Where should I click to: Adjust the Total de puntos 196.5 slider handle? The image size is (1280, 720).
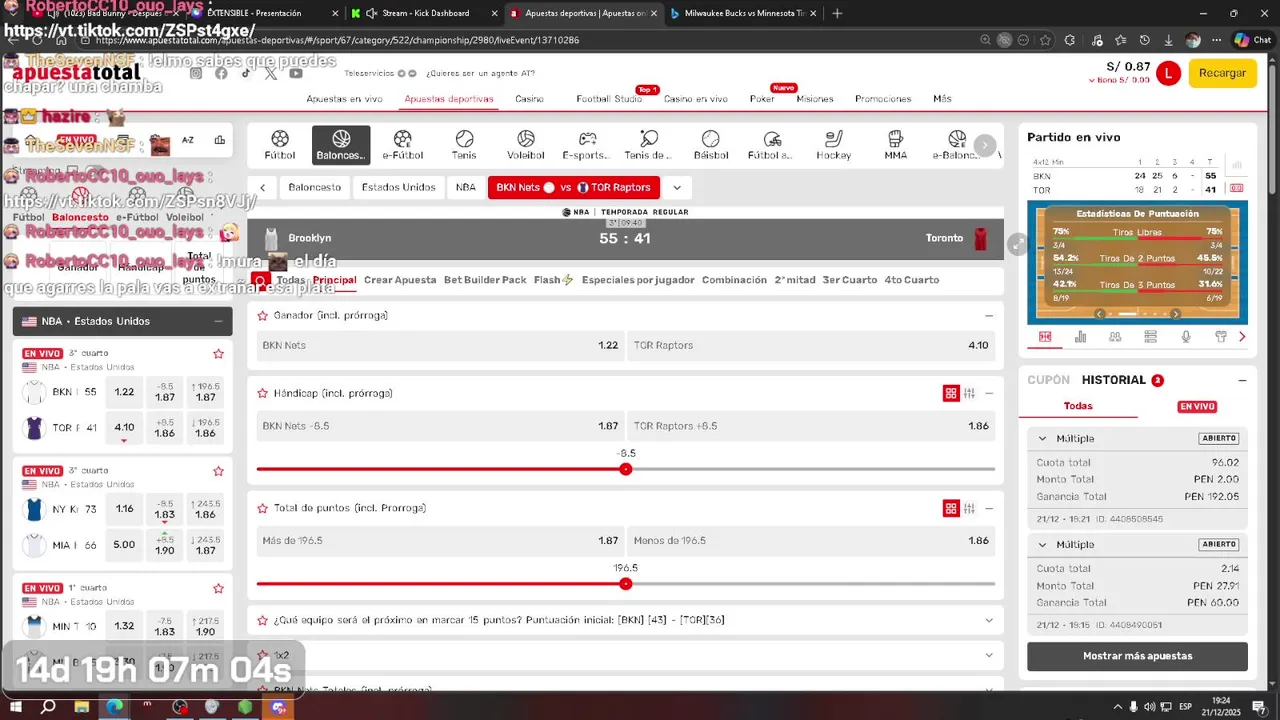point(626,584)
